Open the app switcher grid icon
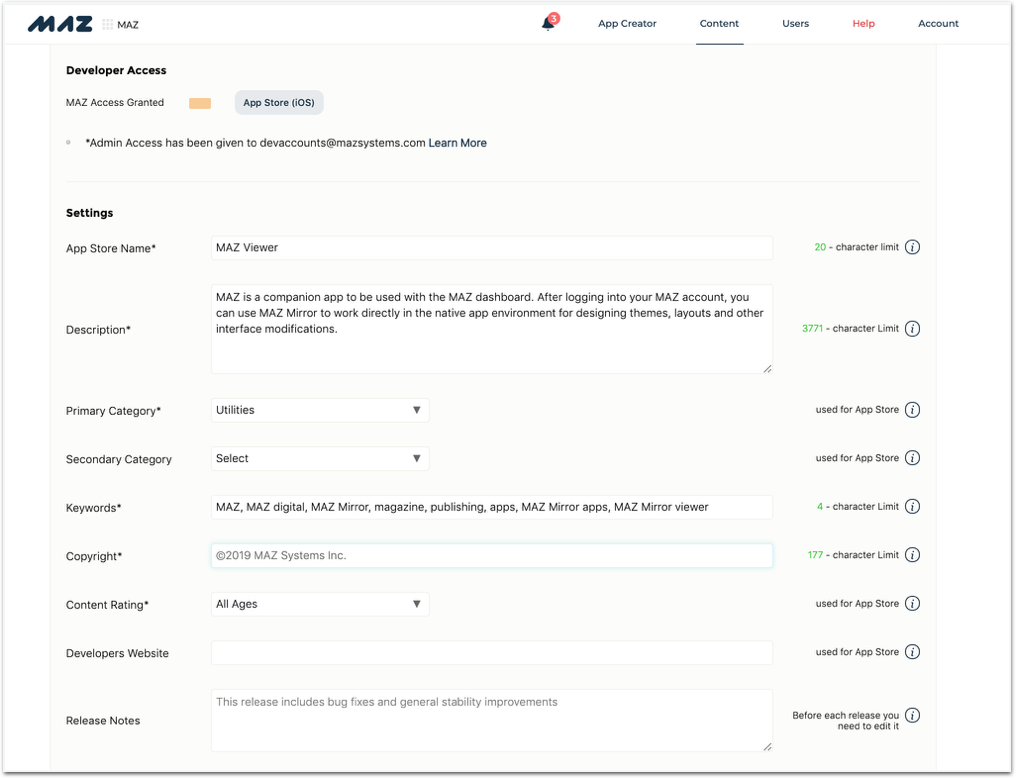The image size is (1016, 778). [108, 25]
